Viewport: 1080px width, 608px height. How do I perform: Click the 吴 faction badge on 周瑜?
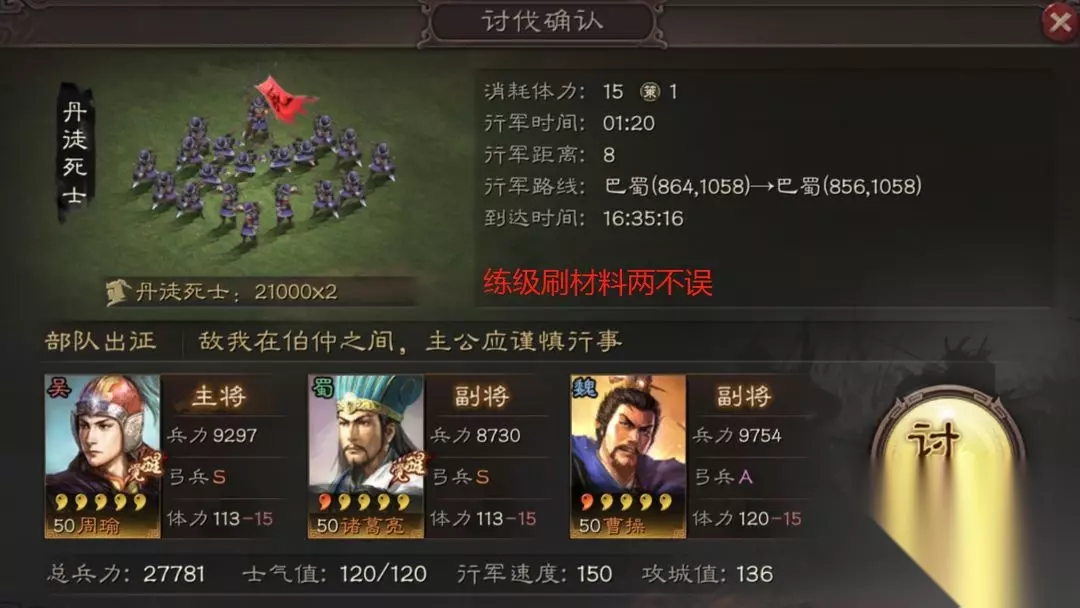pos(58,388)
